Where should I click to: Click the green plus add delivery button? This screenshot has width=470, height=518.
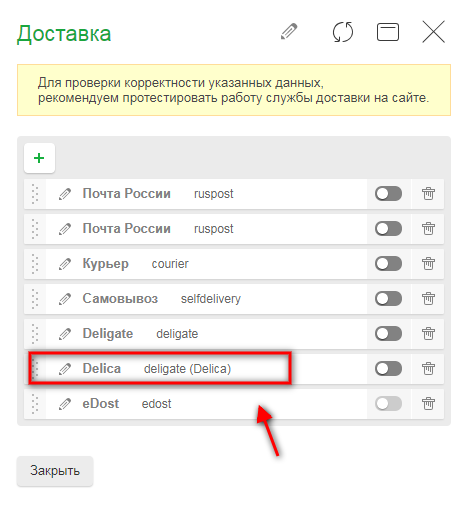(39, 158)
